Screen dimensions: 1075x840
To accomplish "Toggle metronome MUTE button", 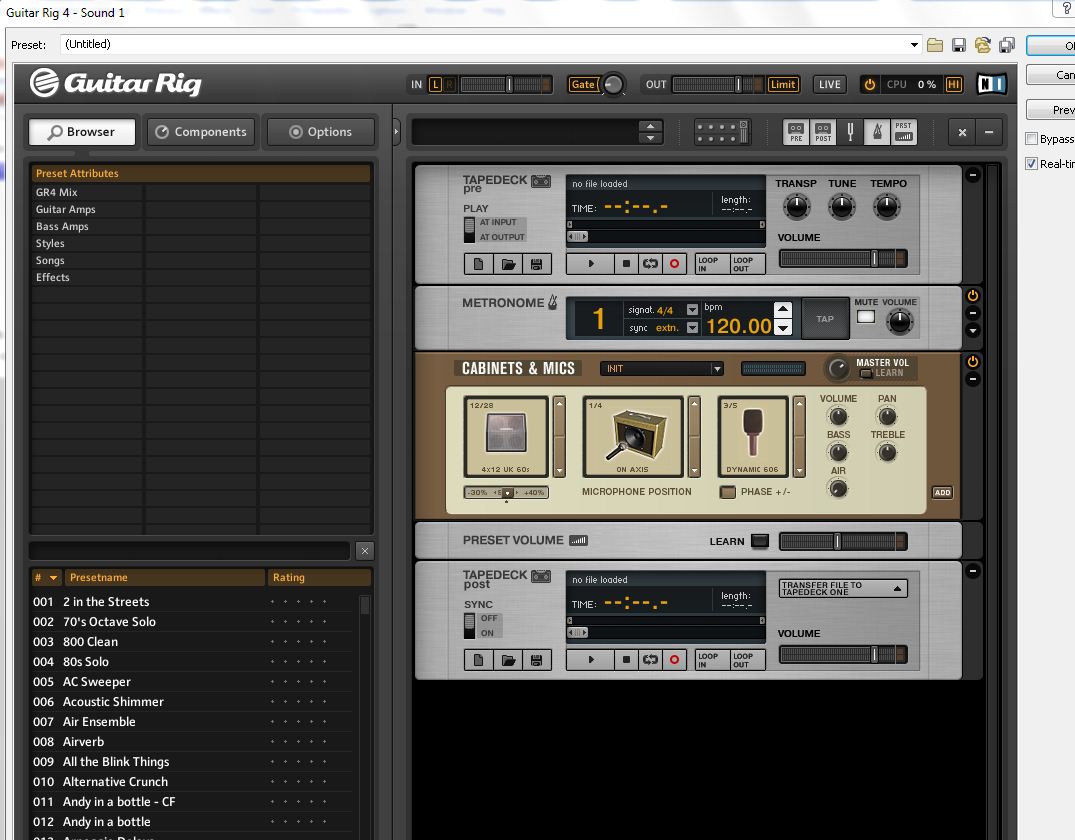I will point(866,317).
